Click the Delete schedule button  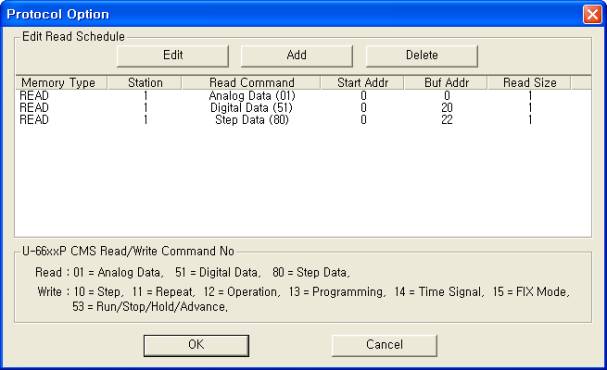pos(422,56)
